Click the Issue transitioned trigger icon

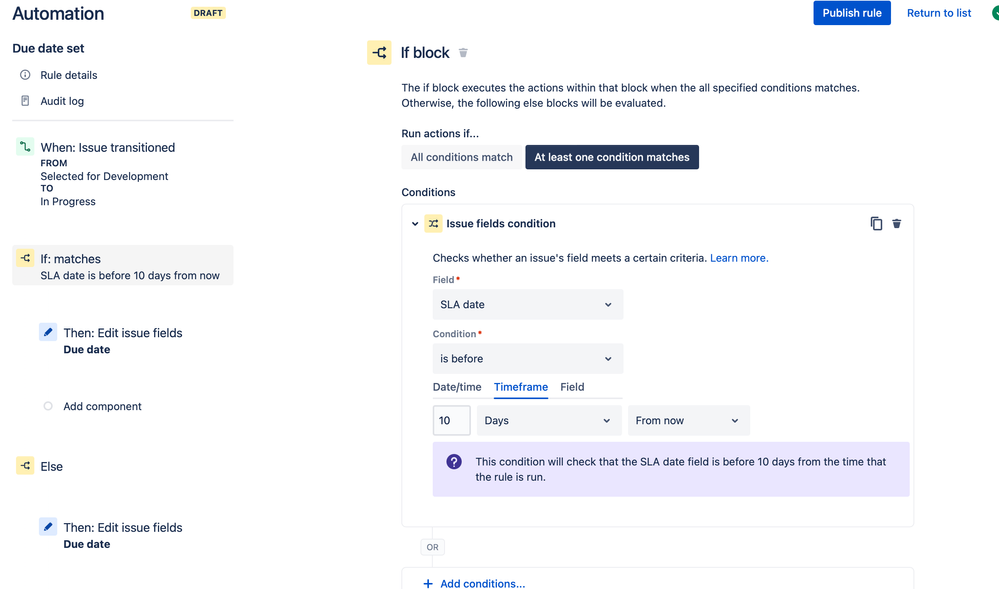(x=25, y=147)
